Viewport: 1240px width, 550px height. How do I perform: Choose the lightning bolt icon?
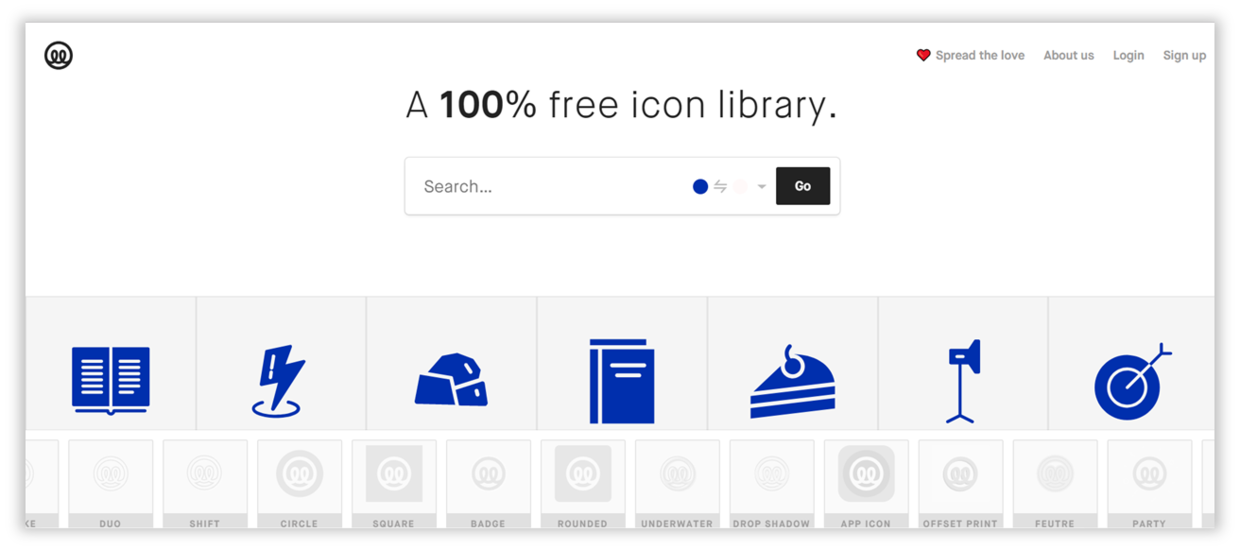[x=279, y=381]
